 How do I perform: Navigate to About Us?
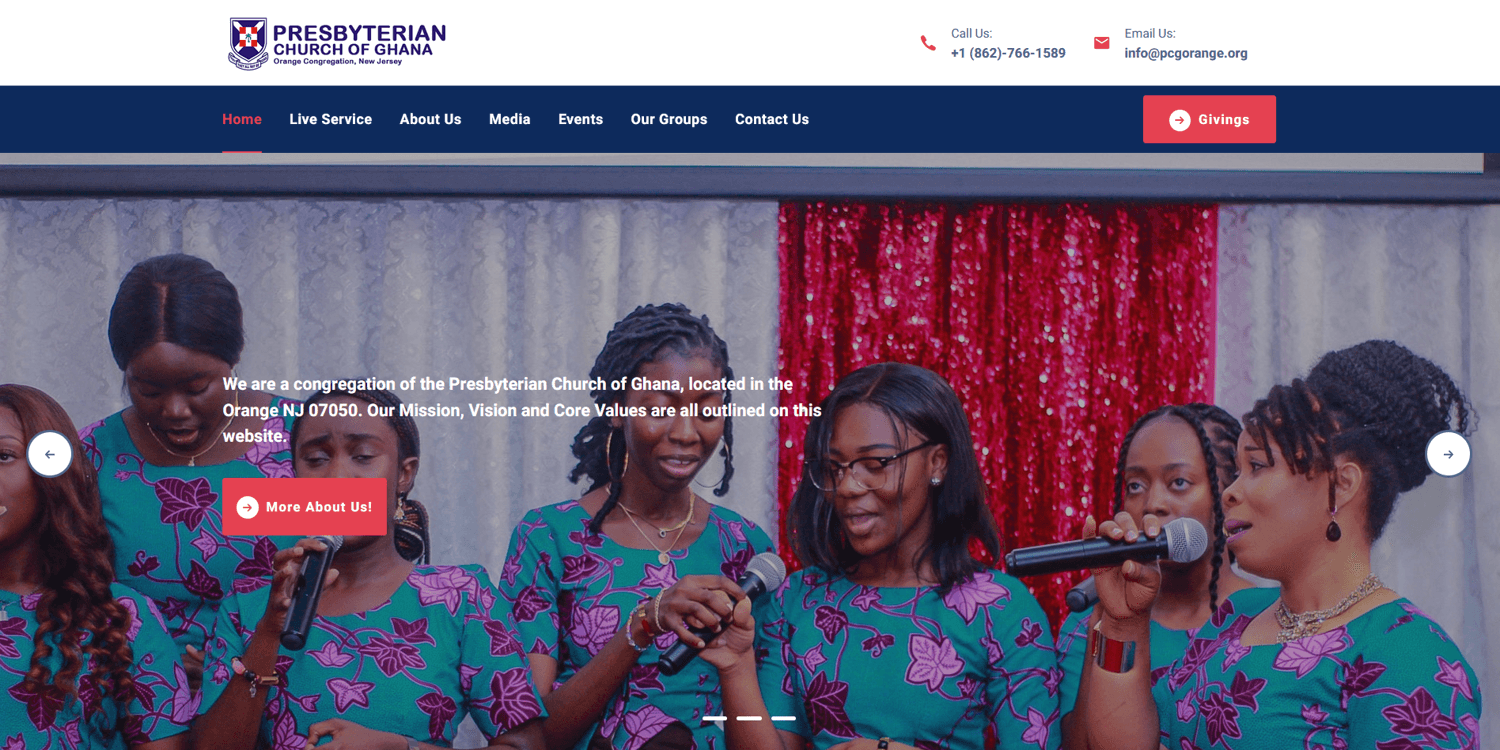click(430, 119)
